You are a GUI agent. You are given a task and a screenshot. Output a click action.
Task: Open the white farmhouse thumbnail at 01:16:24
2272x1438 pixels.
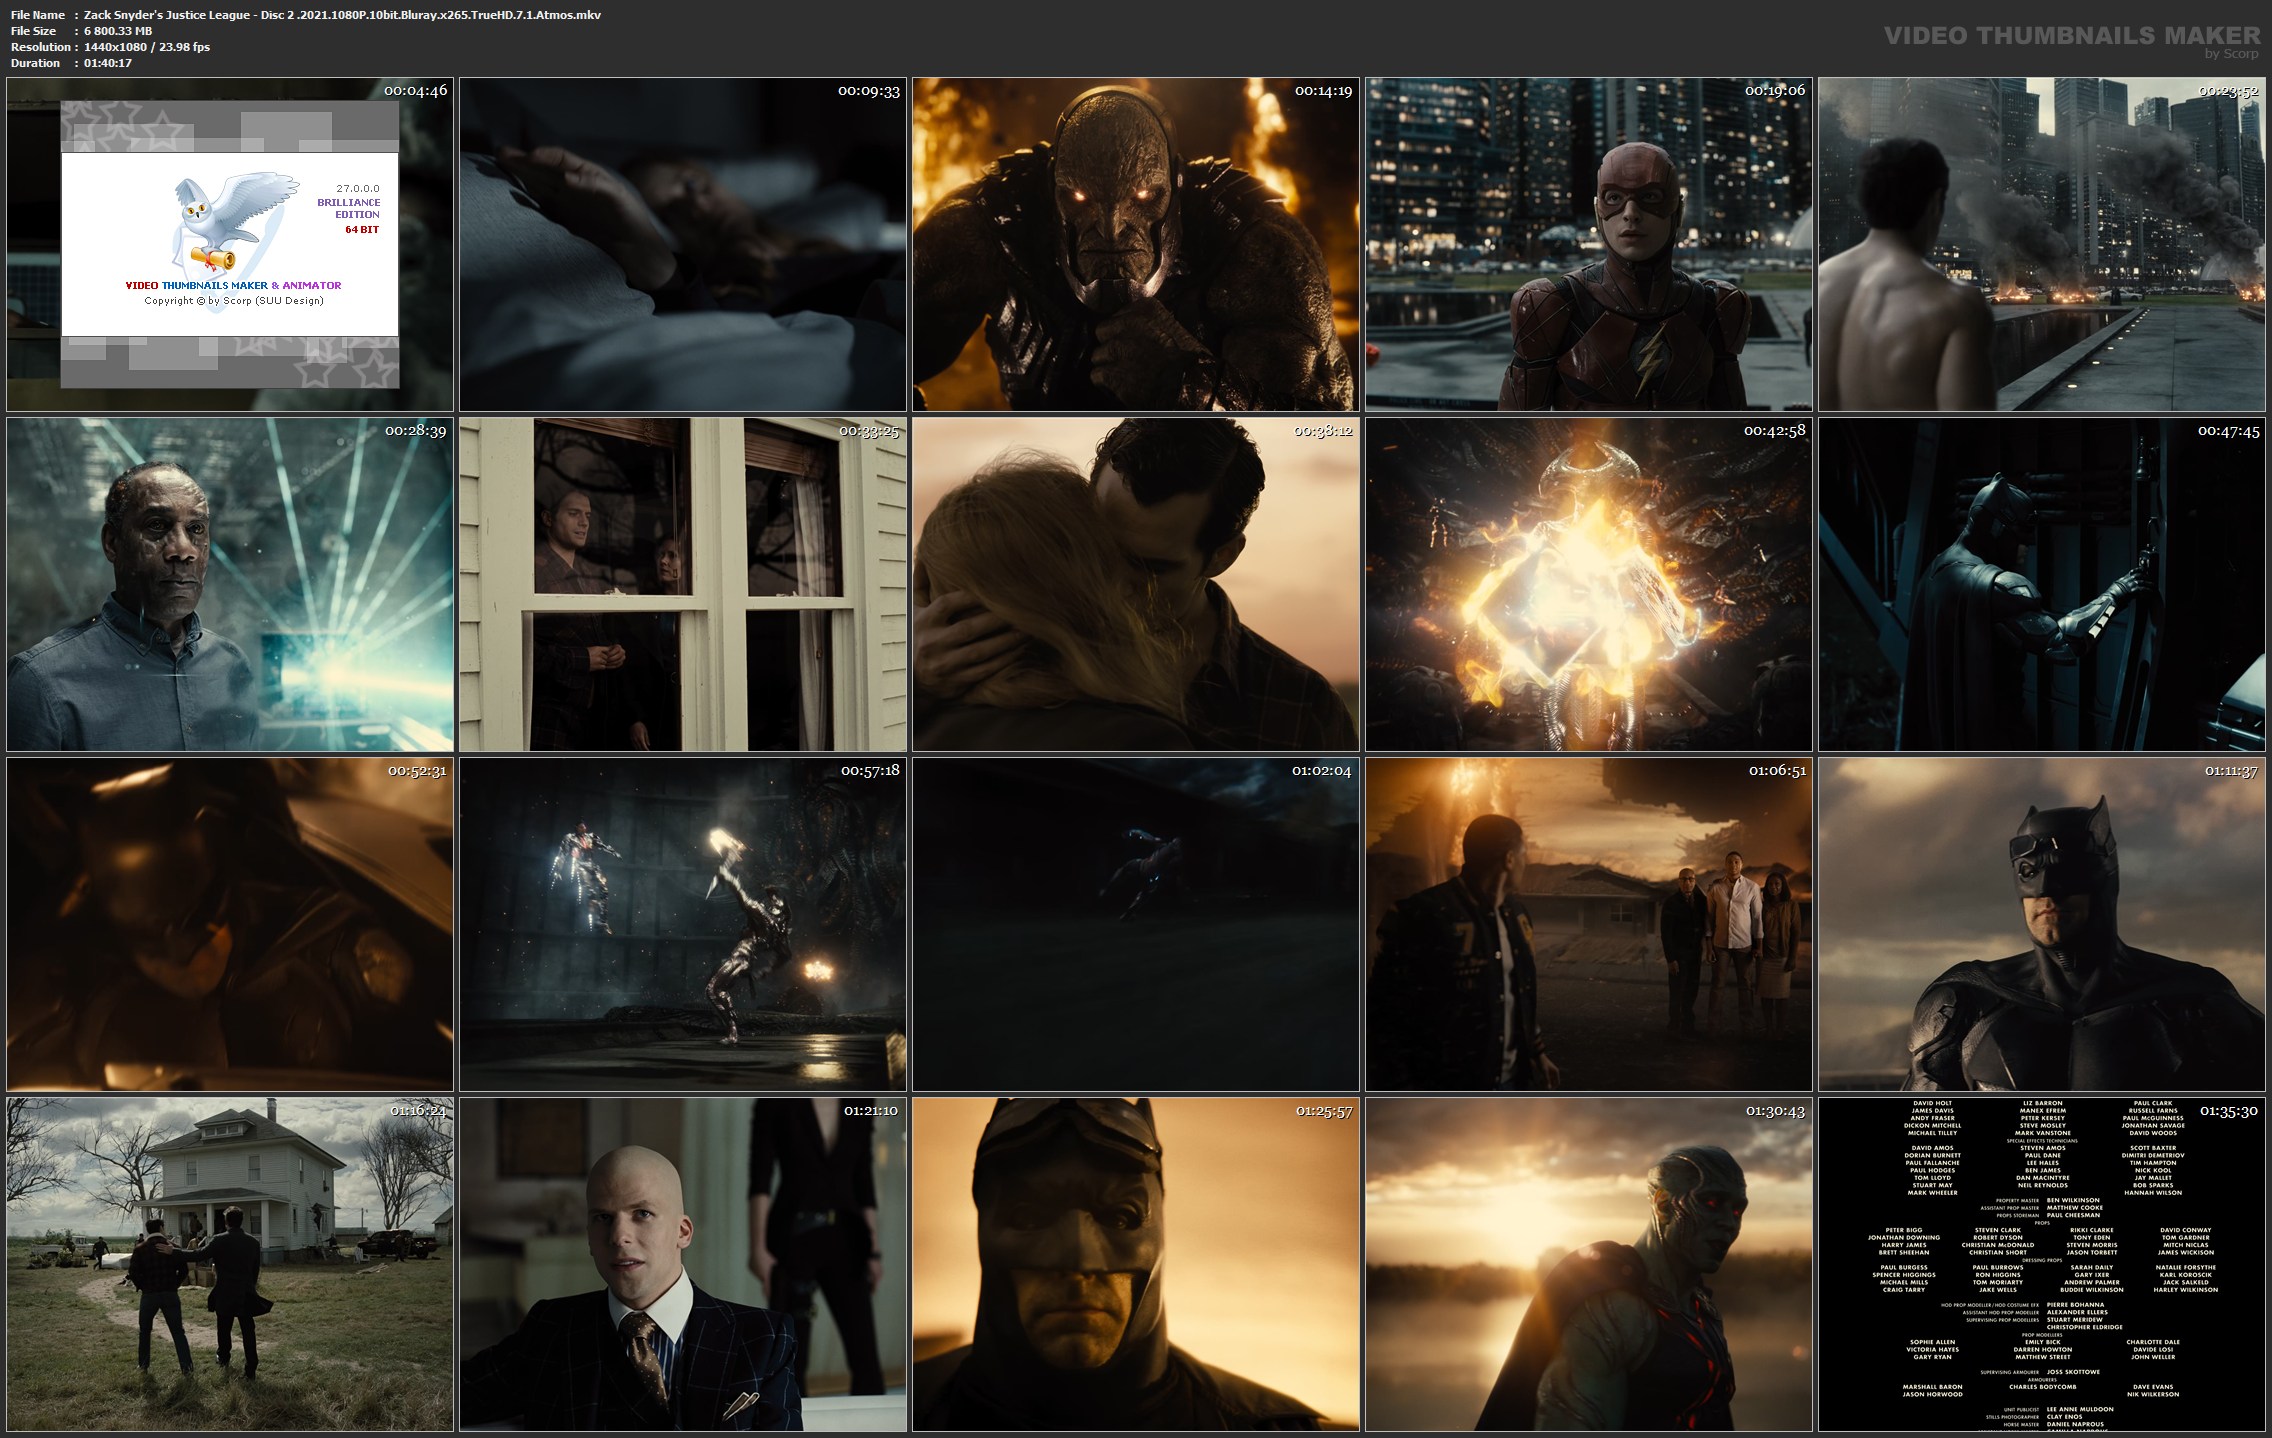[229, 1264]
